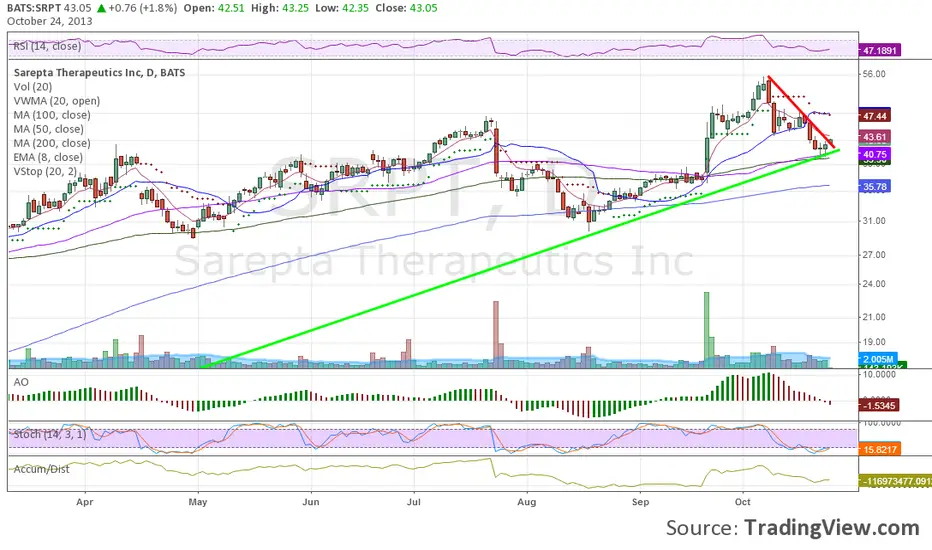This screenshot has height=550, width=932.
Task: Click the Accum/Dist indicator label
Action: click(x=41, y=469)
